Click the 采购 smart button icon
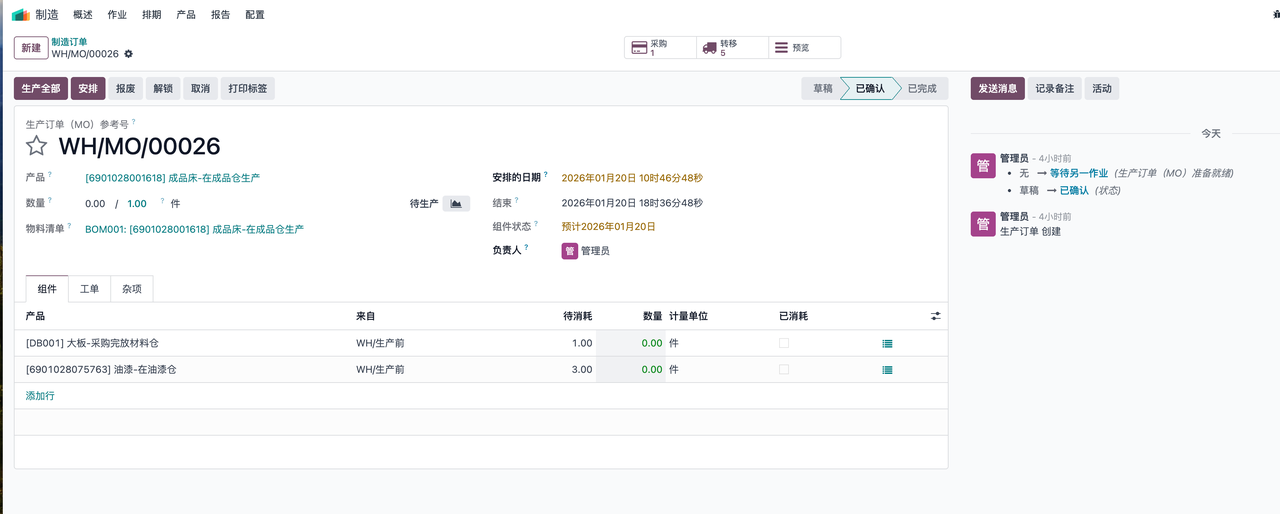 pyautogui.click(x=639, y=48)
